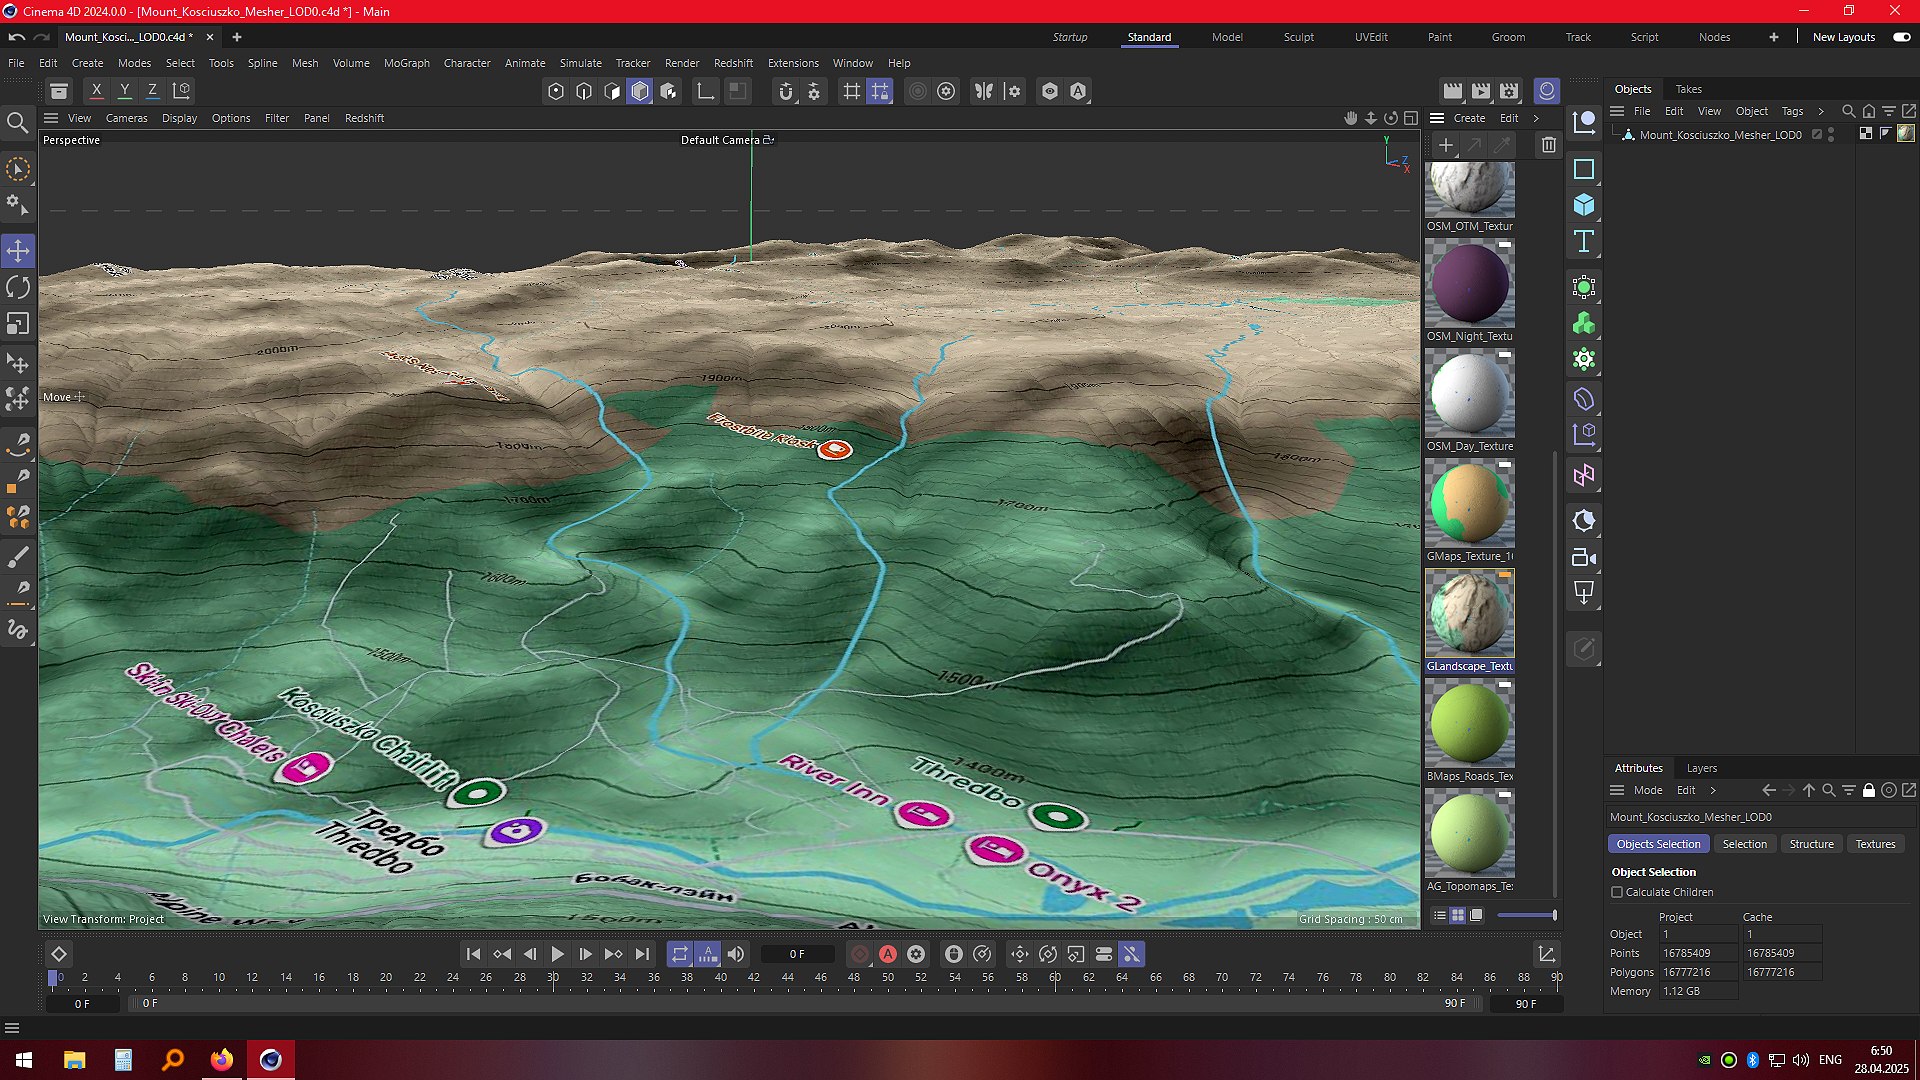The image size is (1920, 1080).
Task: Open the Textures attribute tab
Action: click(1876, 844)
